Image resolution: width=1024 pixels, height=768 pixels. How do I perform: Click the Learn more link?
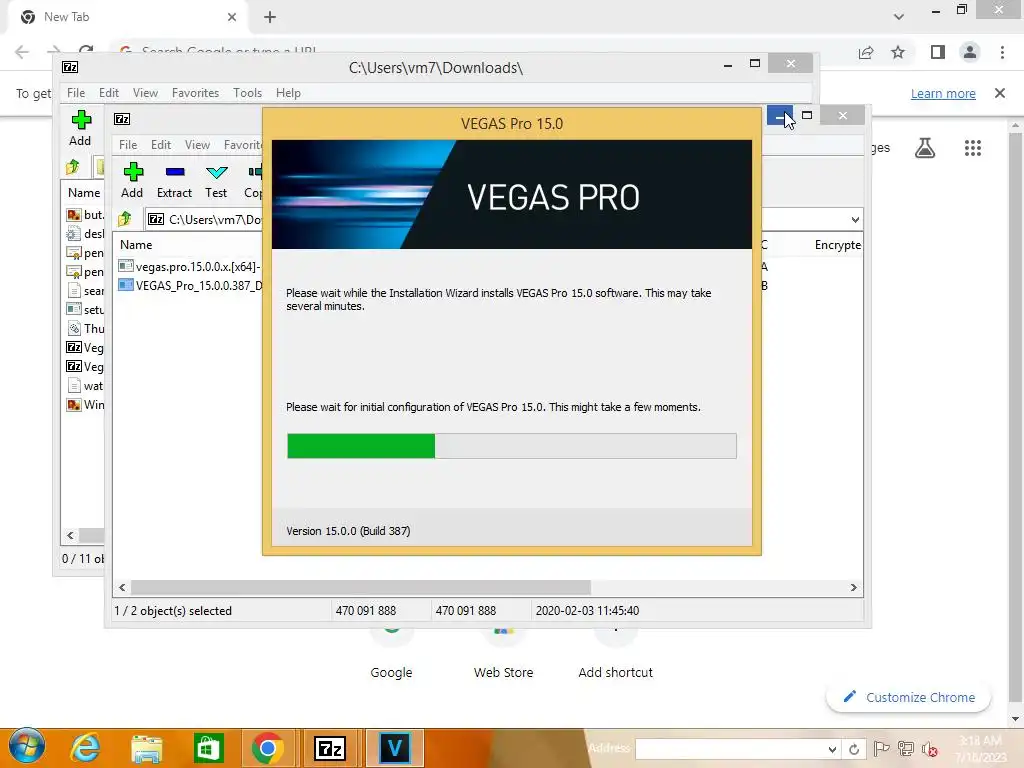click(x=943, y=93)
